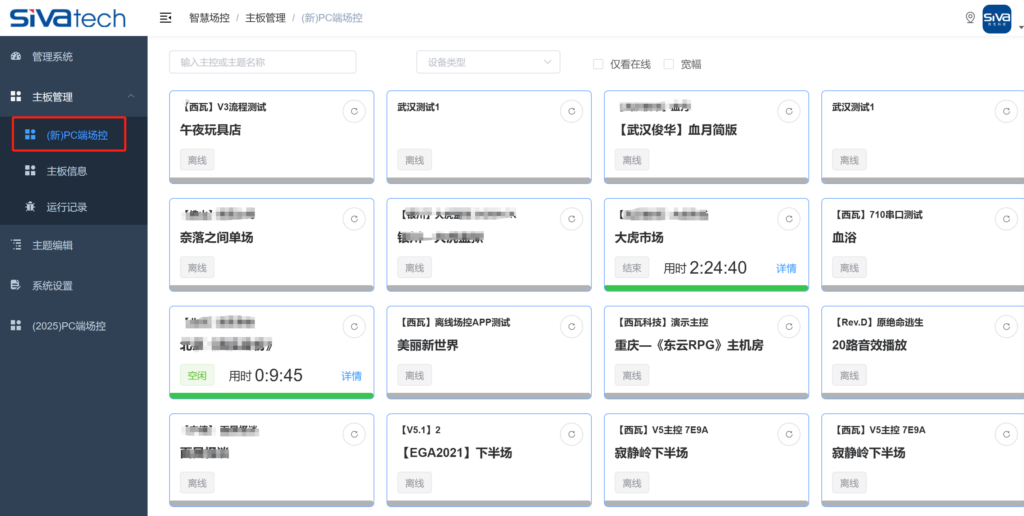Refresh the 【武汉俊华】血月简版 card

click(789, 111)
